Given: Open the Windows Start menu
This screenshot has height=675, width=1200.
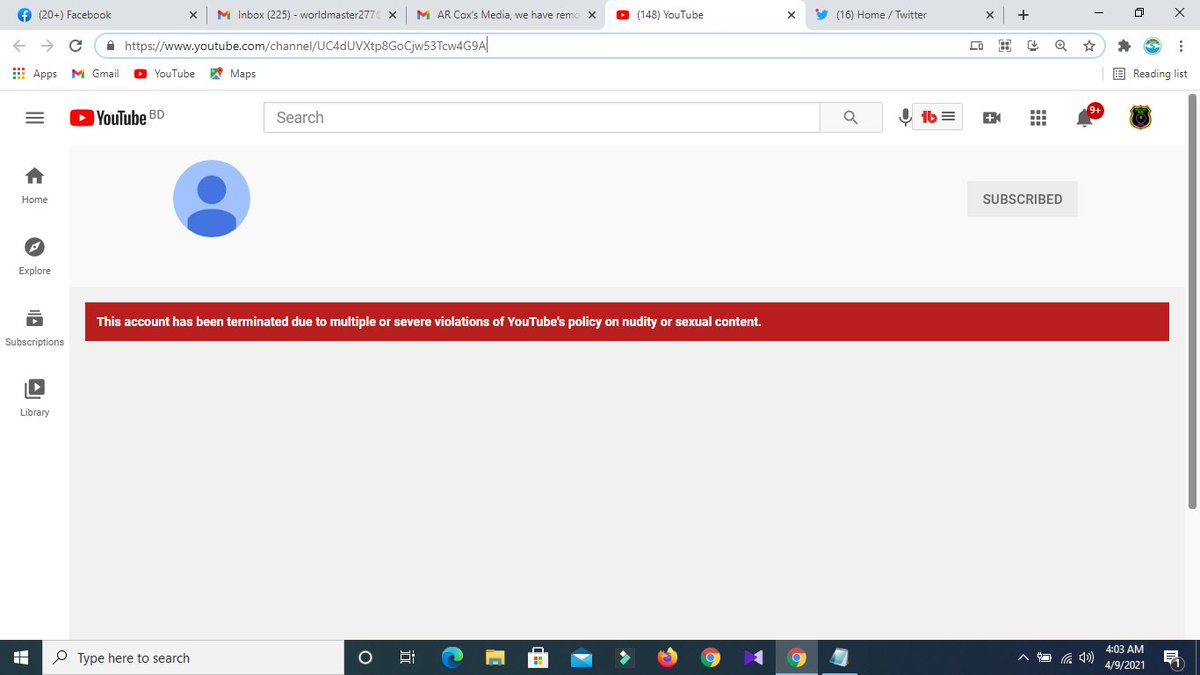Looking at the screenshot, I should [x=22, y=657].
